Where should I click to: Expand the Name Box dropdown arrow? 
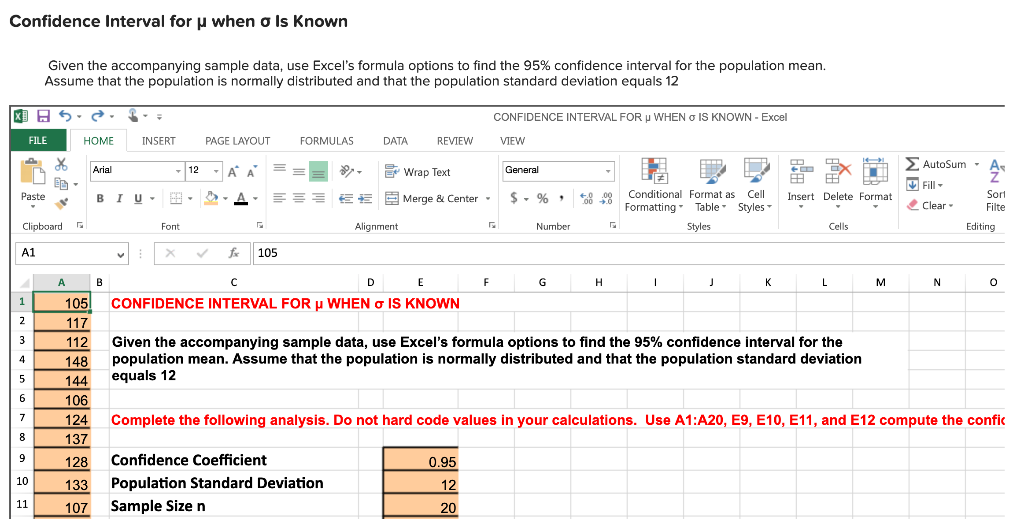[x=120, y=253]
